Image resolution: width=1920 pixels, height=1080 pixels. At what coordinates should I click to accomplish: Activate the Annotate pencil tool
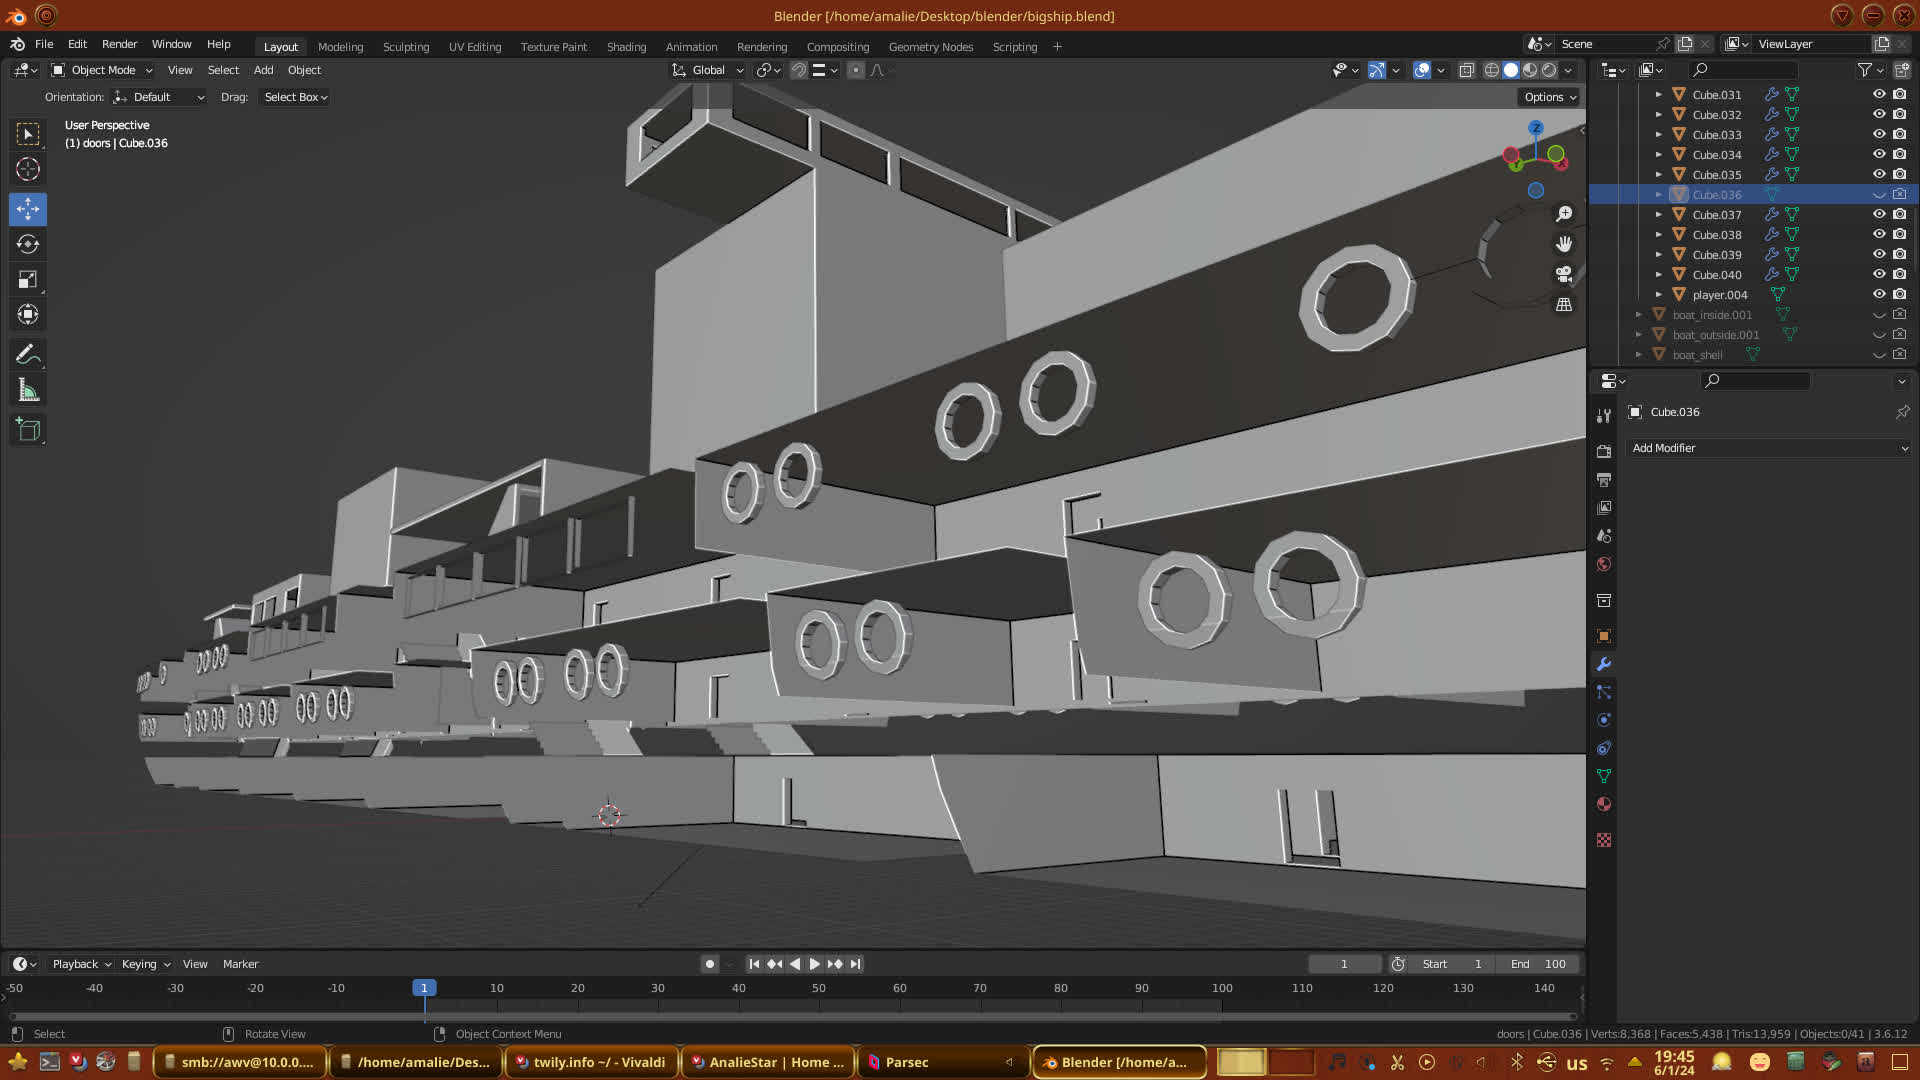click(28, 354)
